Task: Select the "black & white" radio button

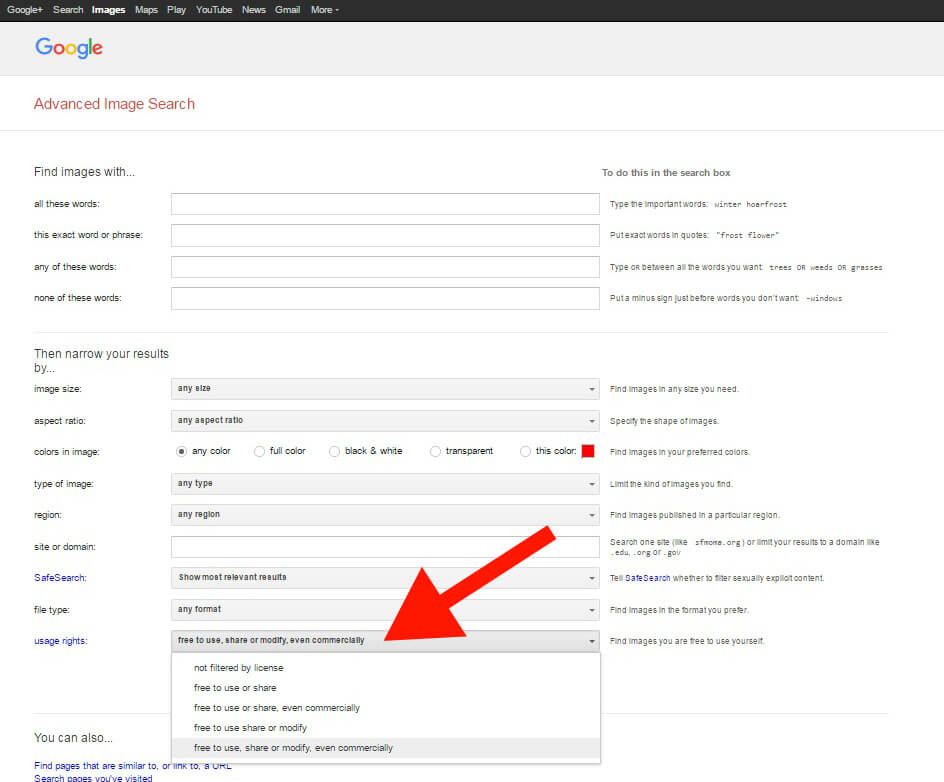Action: [335, 452]
